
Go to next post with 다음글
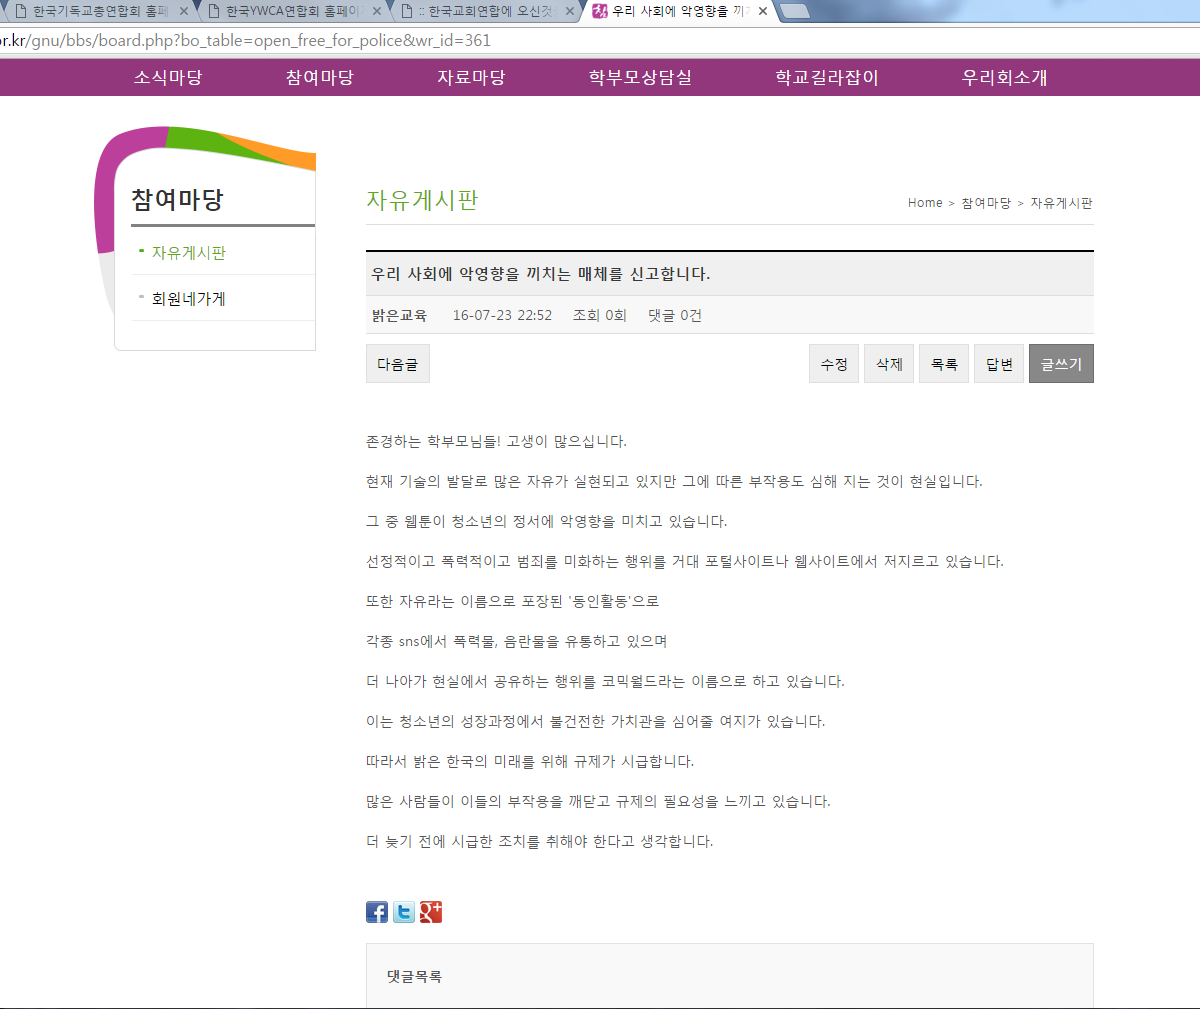point(398,364)
